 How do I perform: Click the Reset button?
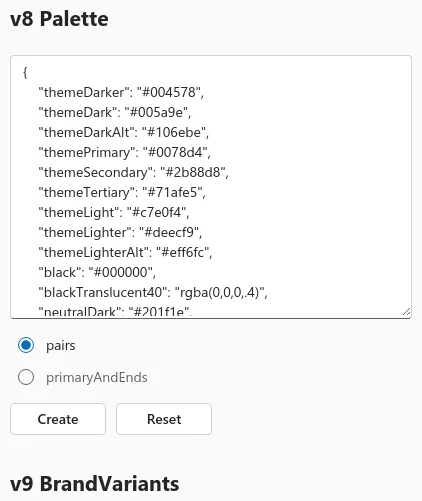[x=164, y=419]
